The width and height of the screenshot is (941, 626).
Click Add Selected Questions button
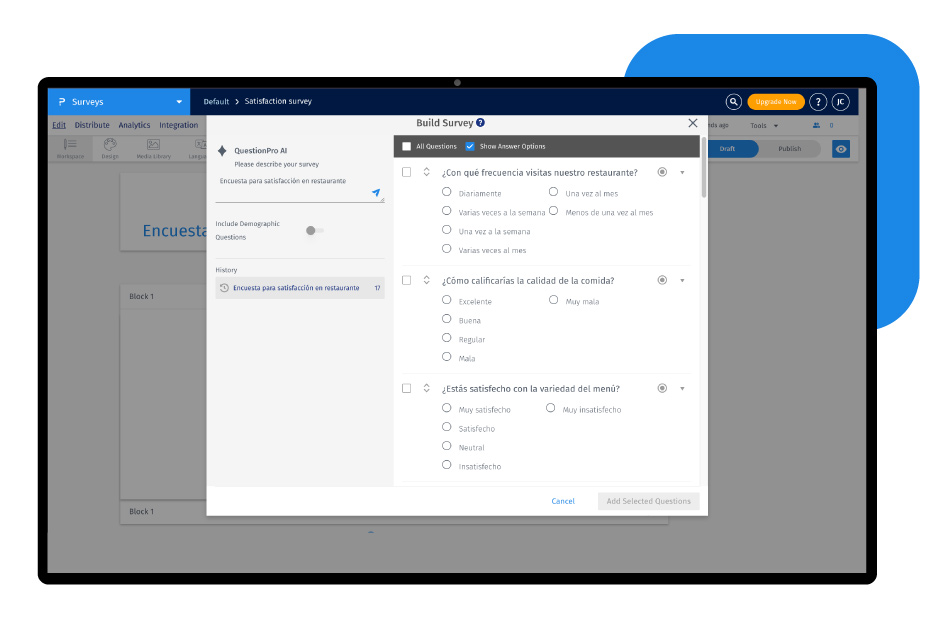pyautogui.click(x=648, y=501)
